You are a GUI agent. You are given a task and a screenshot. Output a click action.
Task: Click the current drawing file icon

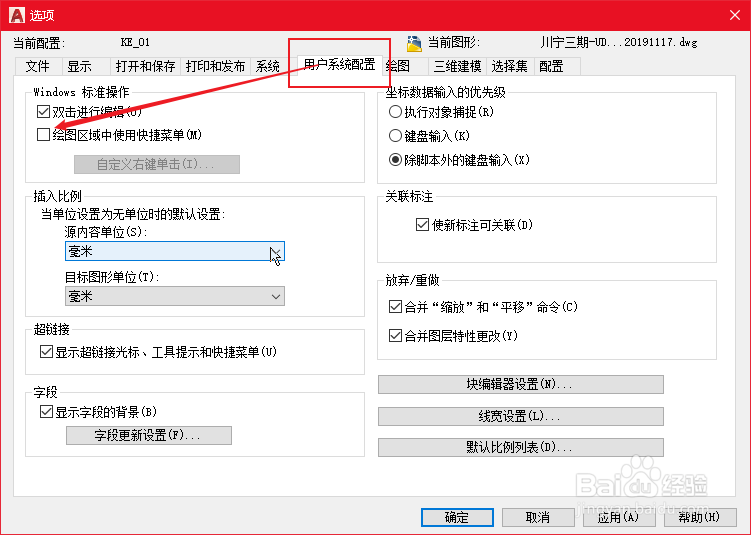(414, 43)
